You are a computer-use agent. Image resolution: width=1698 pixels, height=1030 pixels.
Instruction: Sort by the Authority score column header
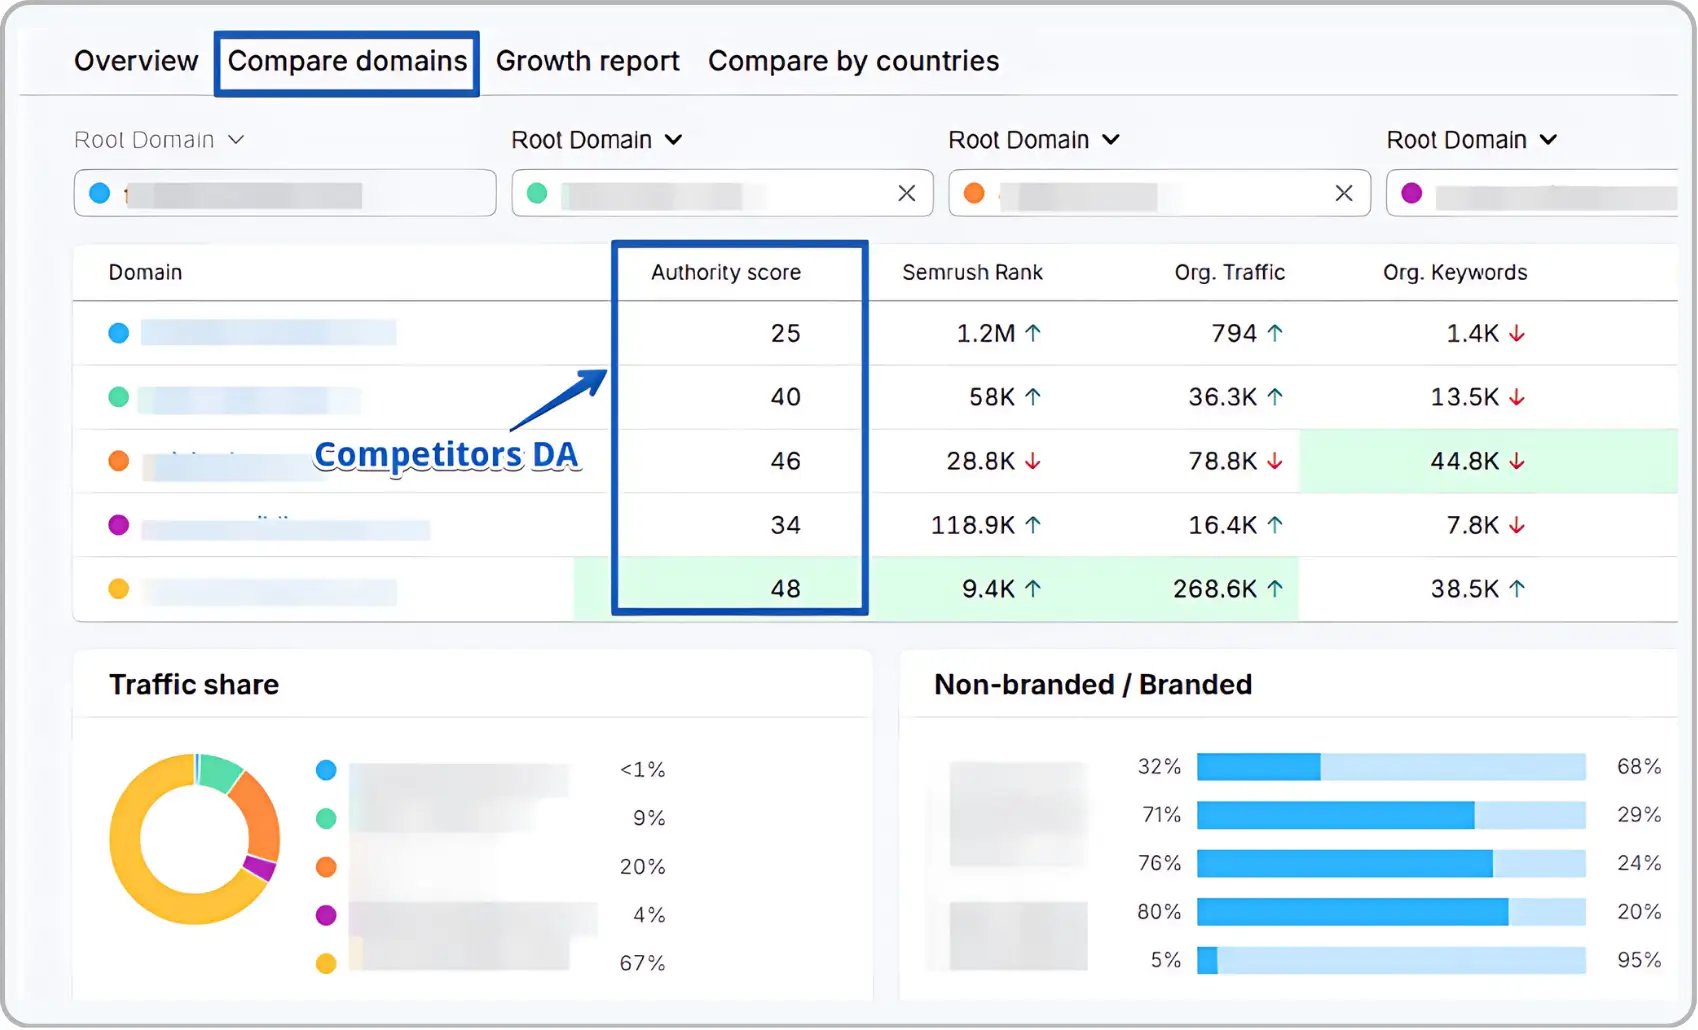(726, 272)
